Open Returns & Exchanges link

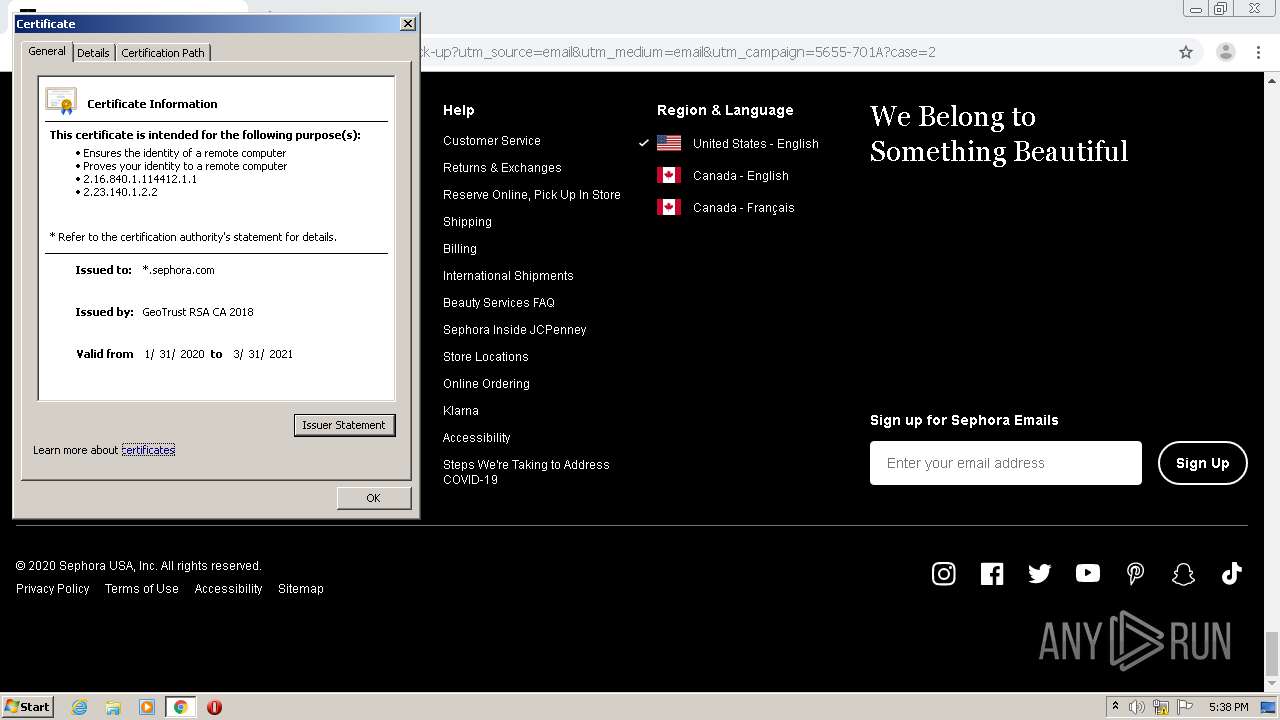[502, 168]
